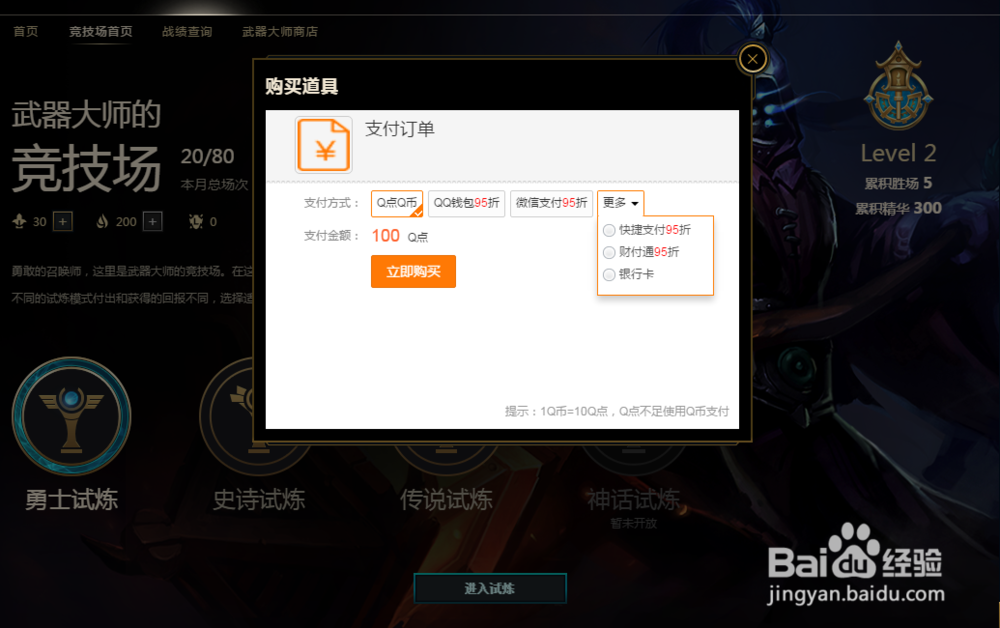The height and width of the screenshot is (628, 1000).
Task: Click the Level 2 badge emblem
Action: click(898, 85)
